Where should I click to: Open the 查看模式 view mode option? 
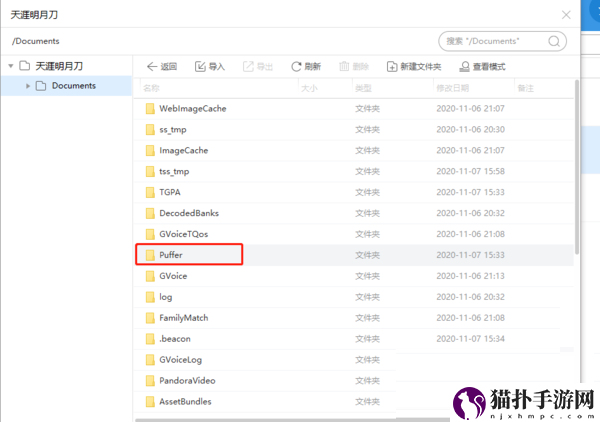click(x=482, y=67)
